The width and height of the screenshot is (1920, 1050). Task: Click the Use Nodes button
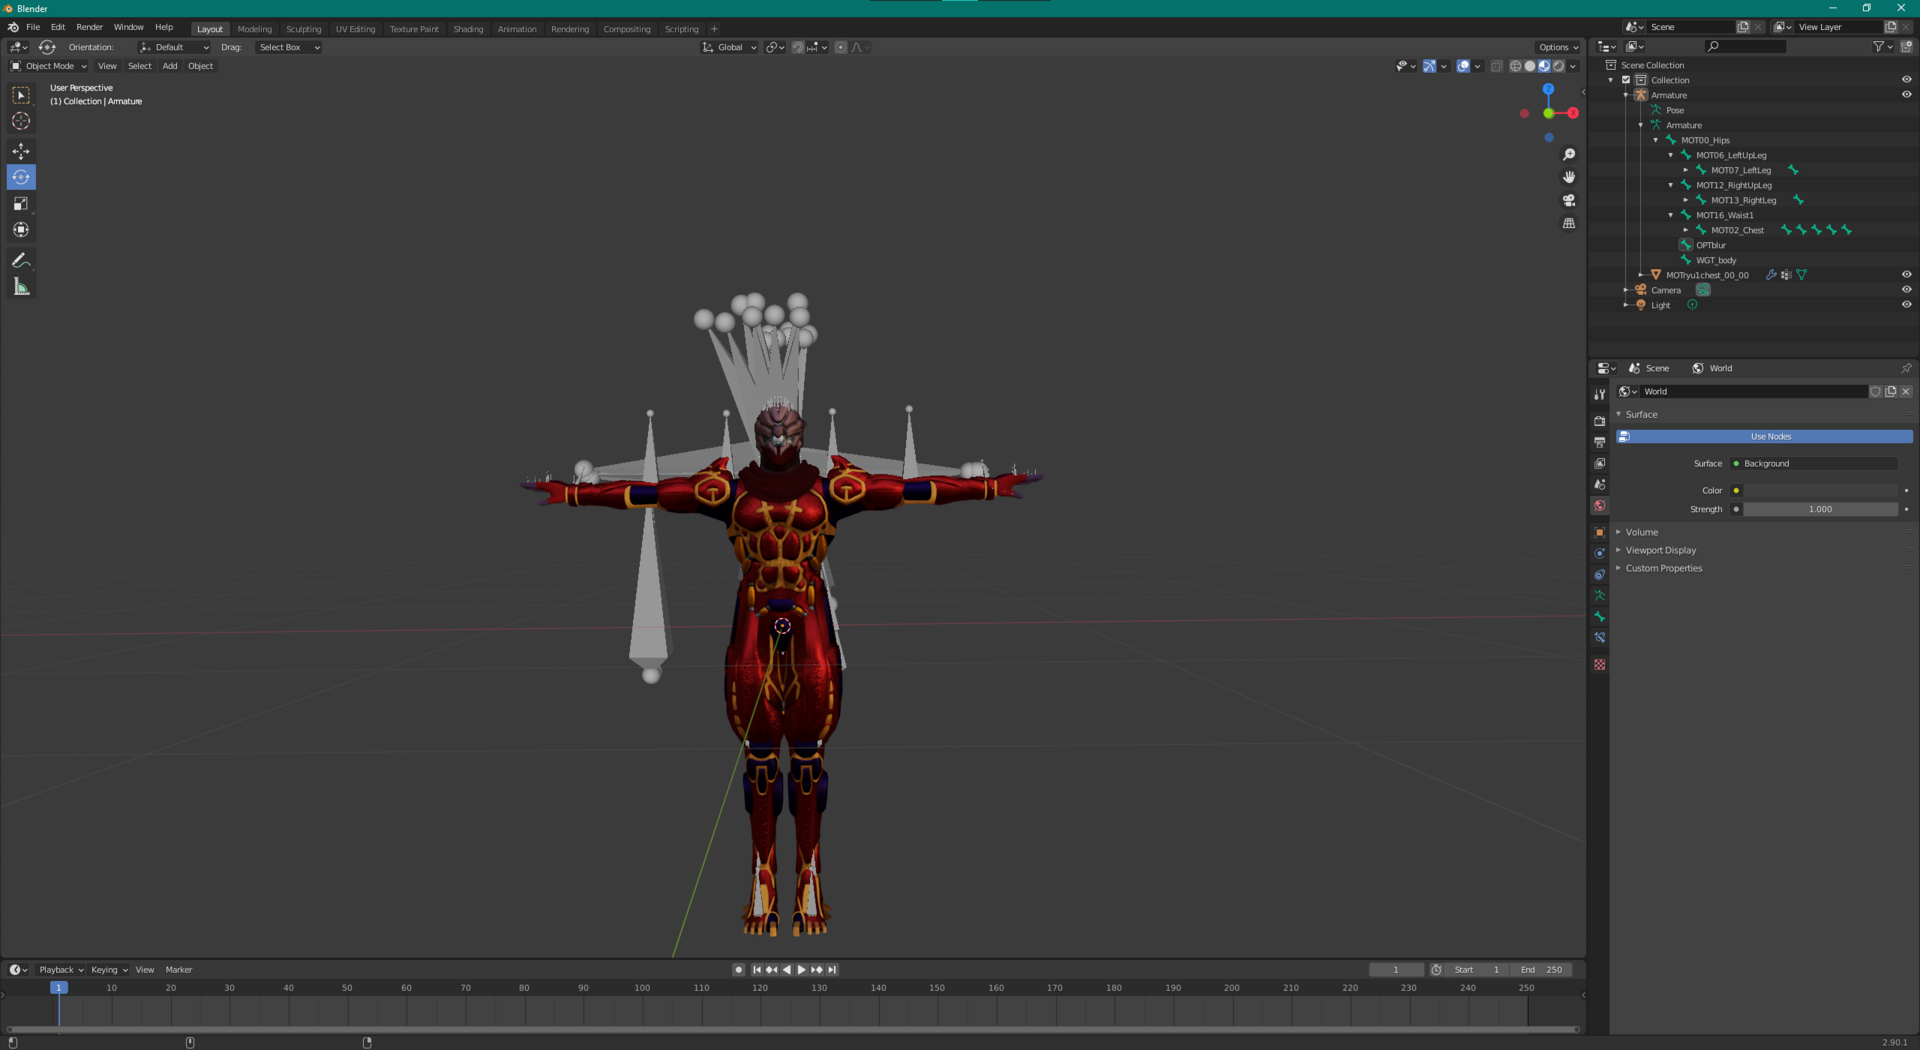[x=1764, y=437]
